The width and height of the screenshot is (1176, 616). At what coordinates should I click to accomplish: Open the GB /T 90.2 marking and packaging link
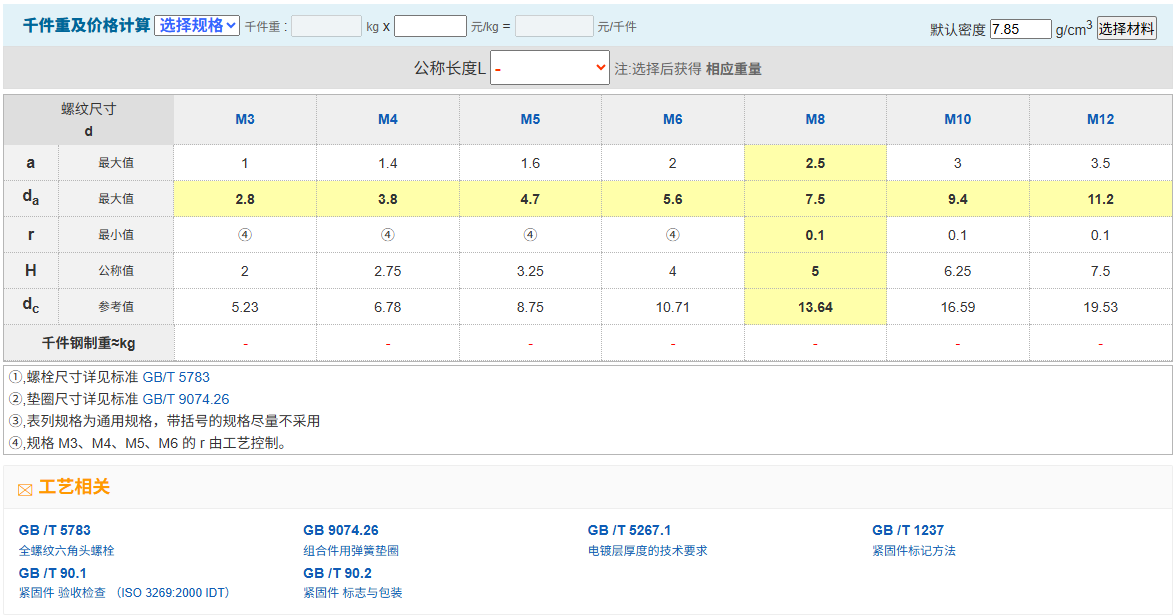point(337,573)
